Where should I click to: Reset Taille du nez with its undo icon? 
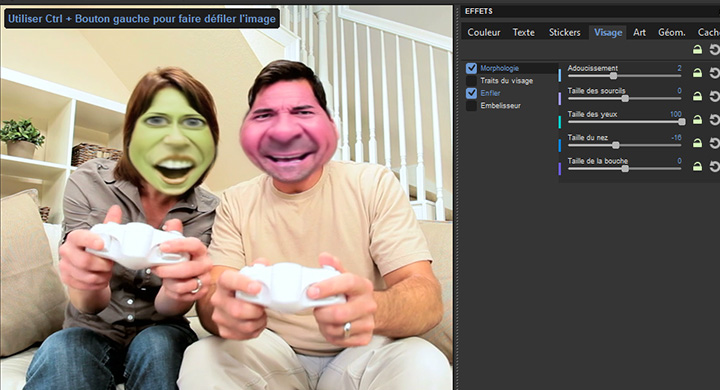click(714, 143)
